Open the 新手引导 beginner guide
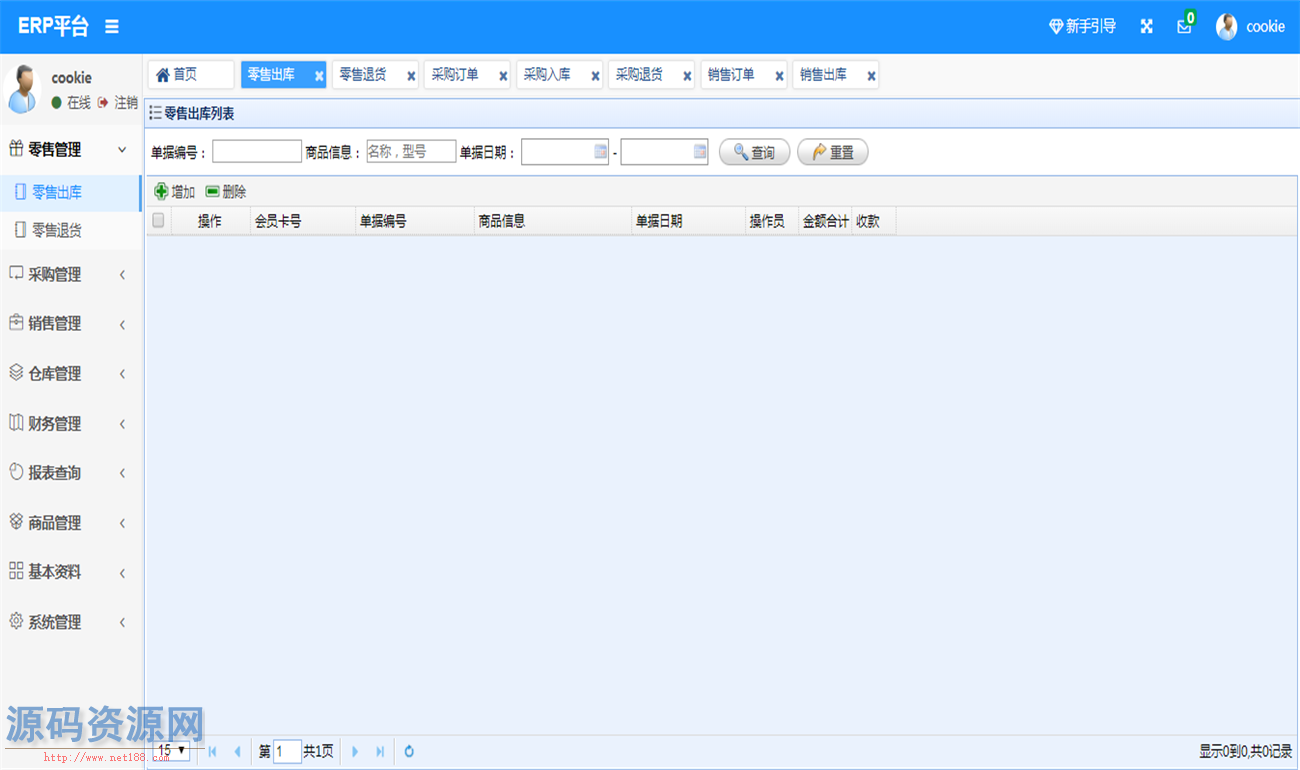This screenshot has width=1300, height=770. [x=1082, y=27]
